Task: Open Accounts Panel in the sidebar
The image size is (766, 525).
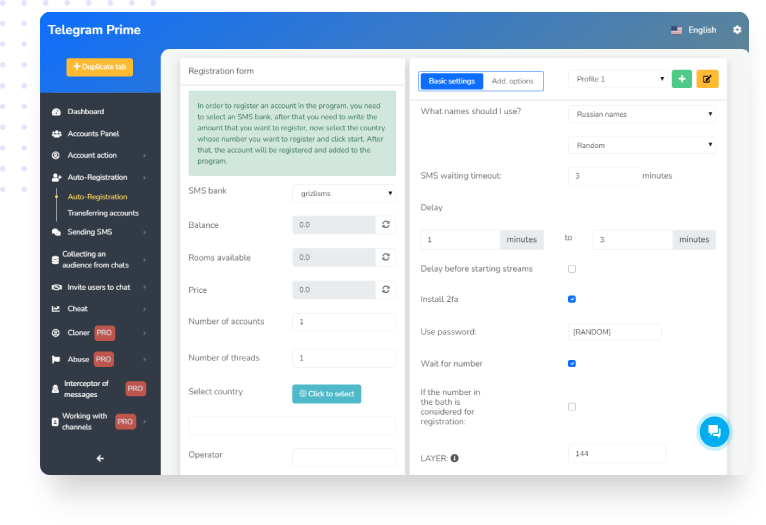Action: [93, 133]
